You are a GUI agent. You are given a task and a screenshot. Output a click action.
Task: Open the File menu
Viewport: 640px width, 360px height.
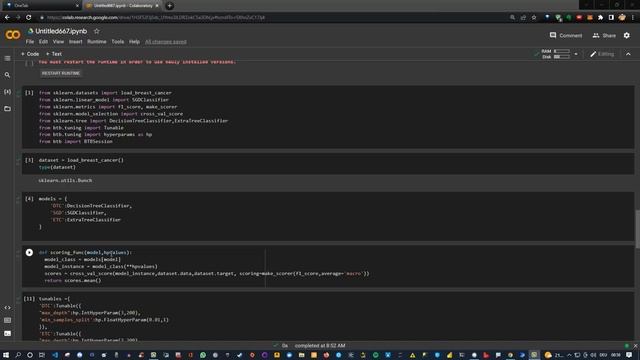[30, 42]
